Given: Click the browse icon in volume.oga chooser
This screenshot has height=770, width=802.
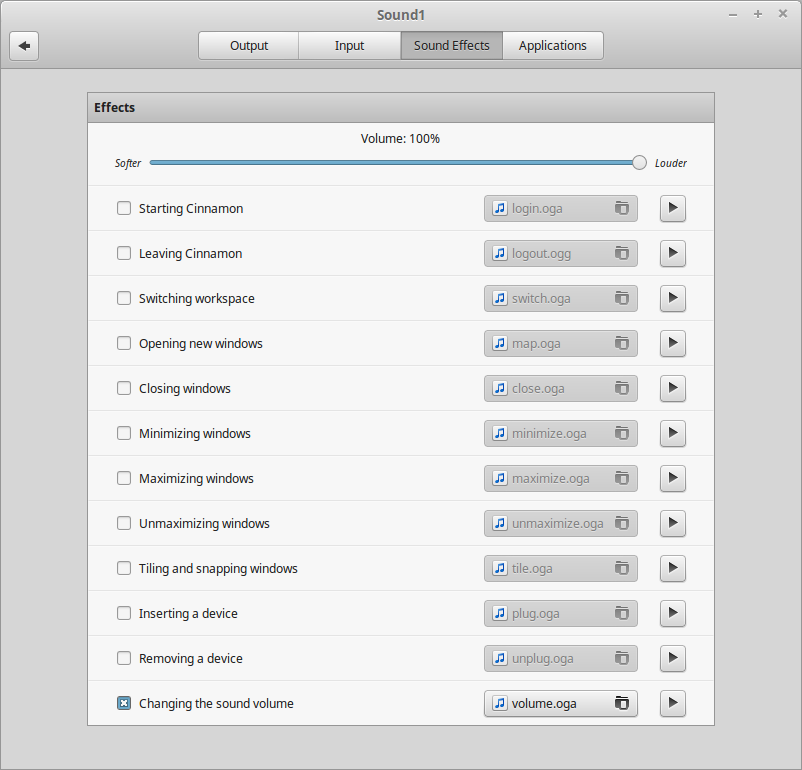Looking at the screenshot, I should tap(621, 703).
